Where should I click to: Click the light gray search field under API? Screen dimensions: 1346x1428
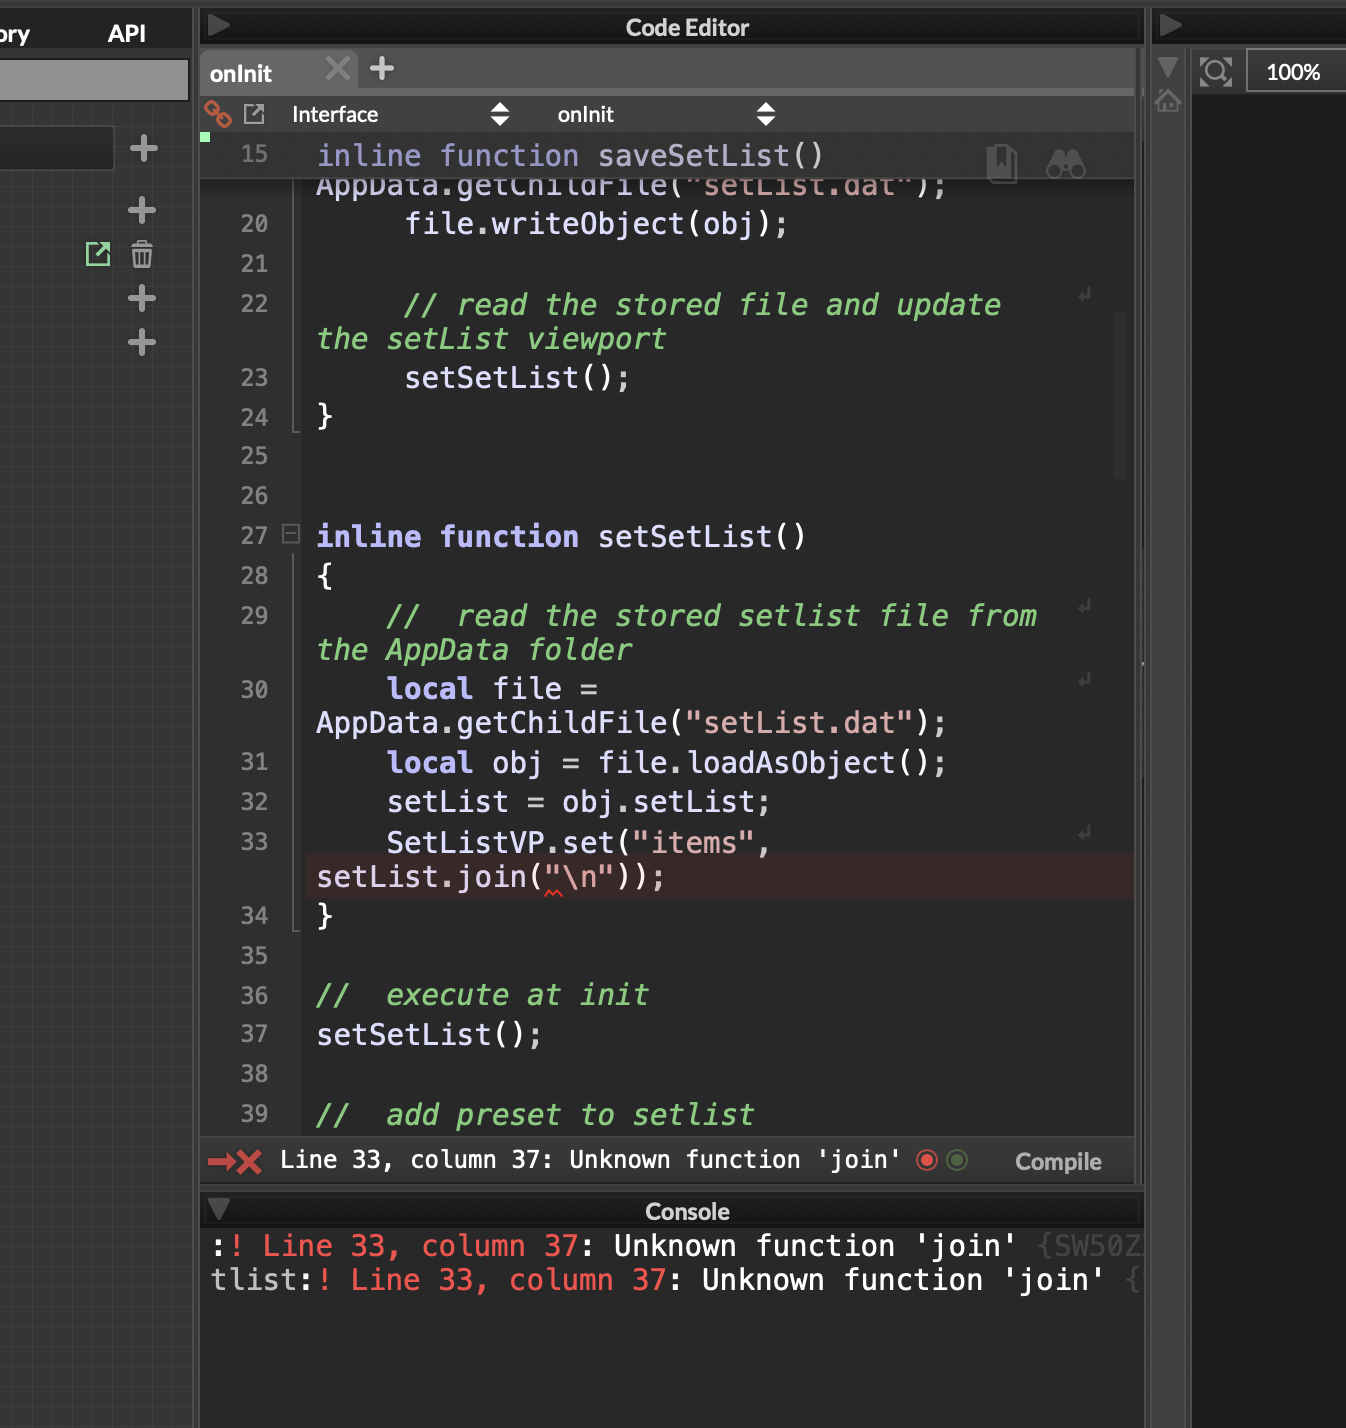pos(94,79)
